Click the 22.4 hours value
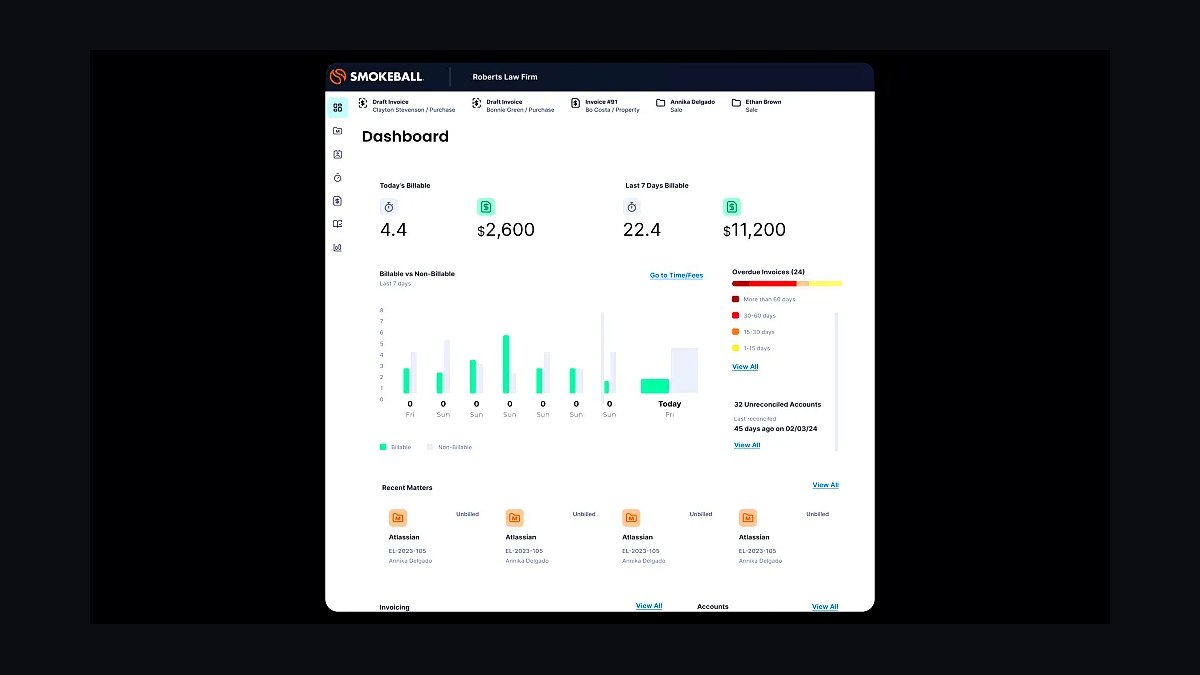1200x675 pixels. 642,230
